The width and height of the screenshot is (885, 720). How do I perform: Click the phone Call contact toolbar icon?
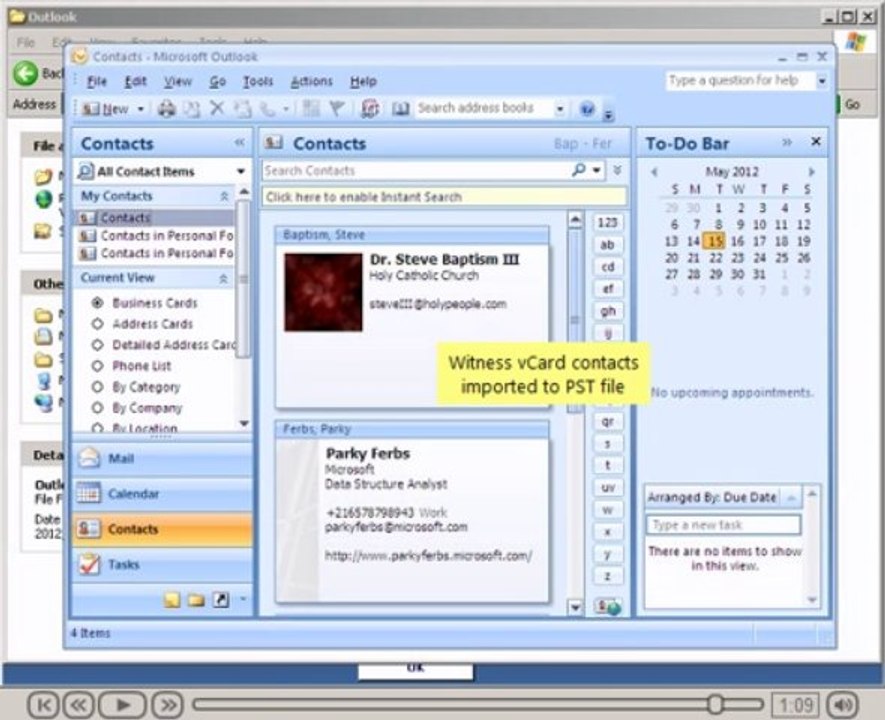click(268, 108)
